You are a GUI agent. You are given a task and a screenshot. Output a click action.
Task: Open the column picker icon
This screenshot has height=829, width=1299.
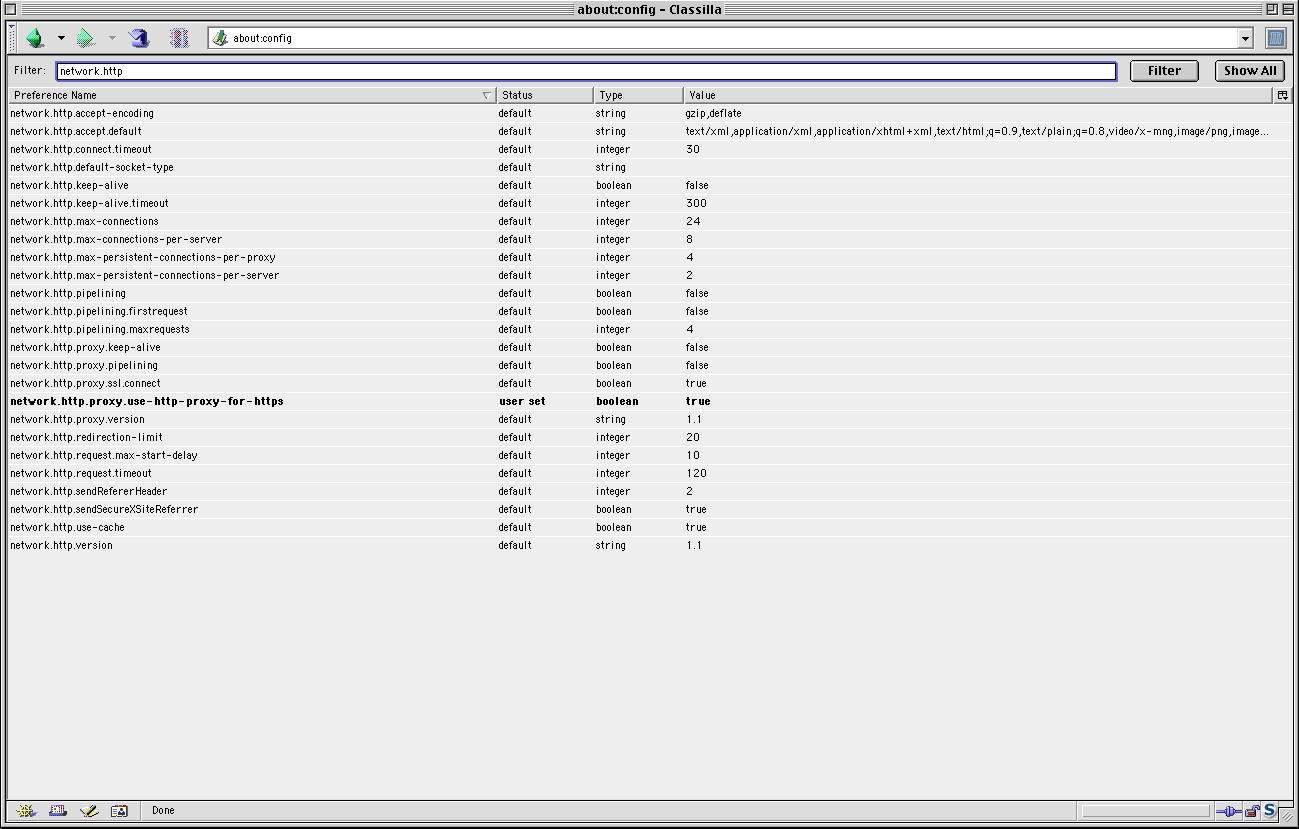[1283, 95]
